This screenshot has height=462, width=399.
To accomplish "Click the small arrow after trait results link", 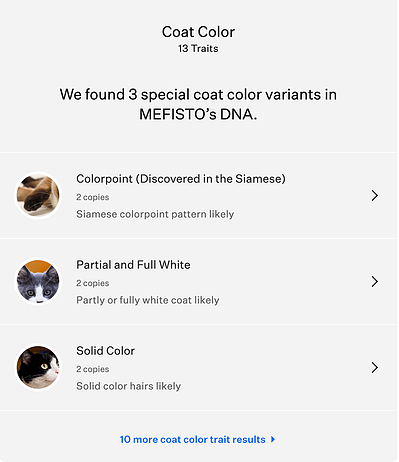I will [273, 439].
